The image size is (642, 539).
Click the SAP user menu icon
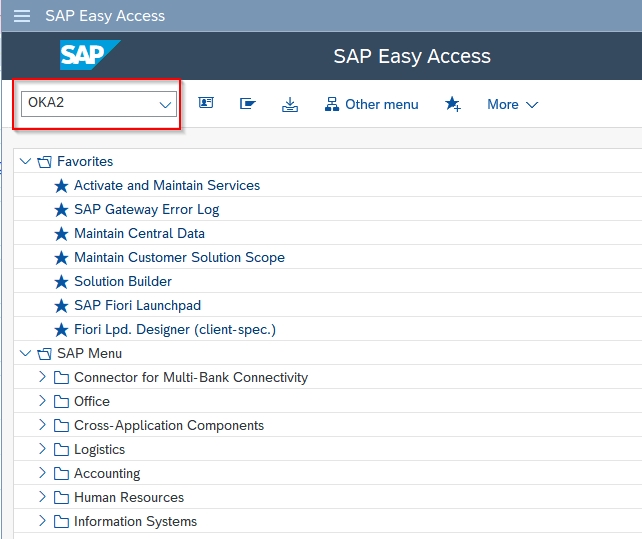pyautogui.click(x=206, y=103)
